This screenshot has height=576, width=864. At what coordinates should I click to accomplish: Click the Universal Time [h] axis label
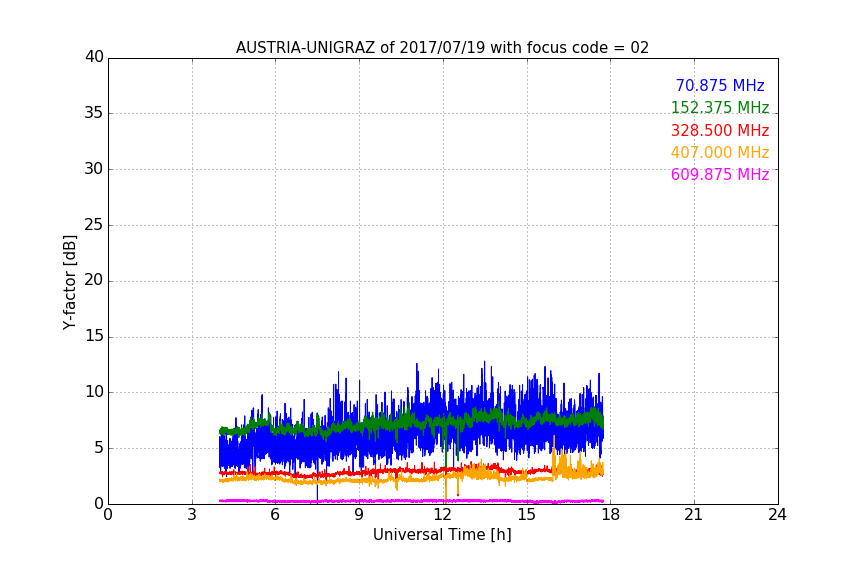pyautogui.click(x=442, y=535)
